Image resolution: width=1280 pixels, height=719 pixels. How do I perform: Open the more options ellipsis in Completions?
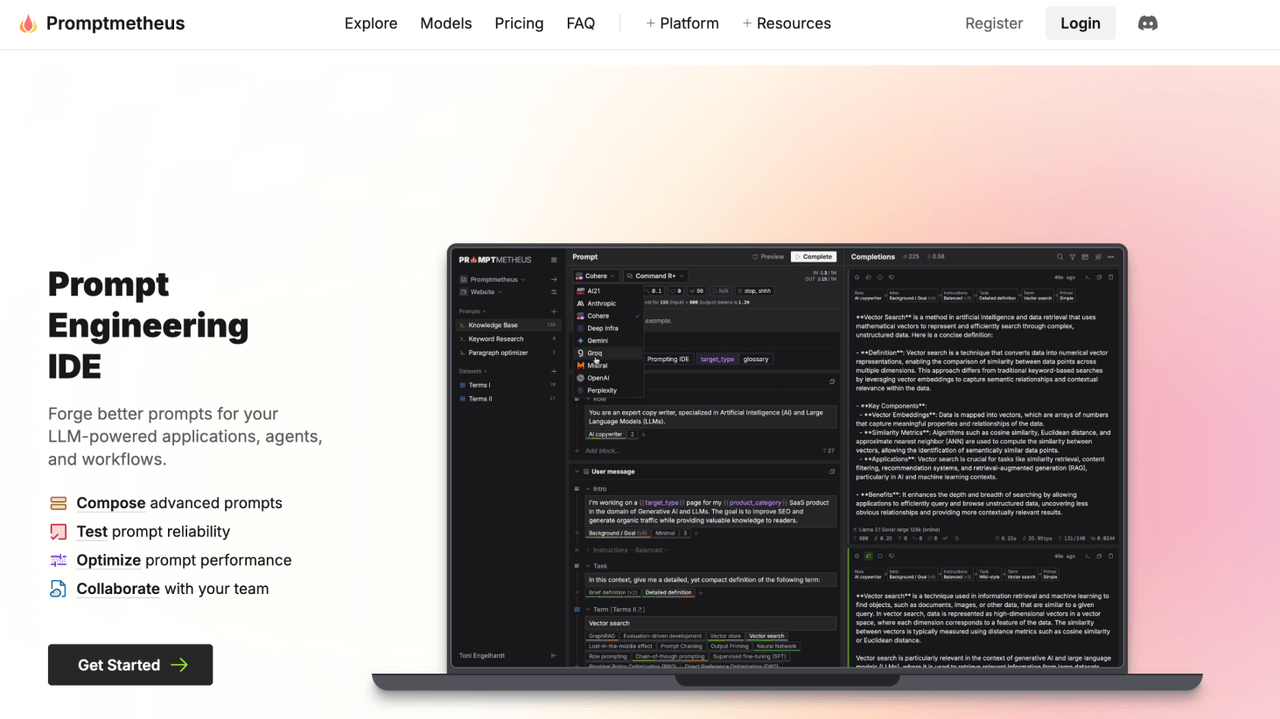tap(1111, 257)
